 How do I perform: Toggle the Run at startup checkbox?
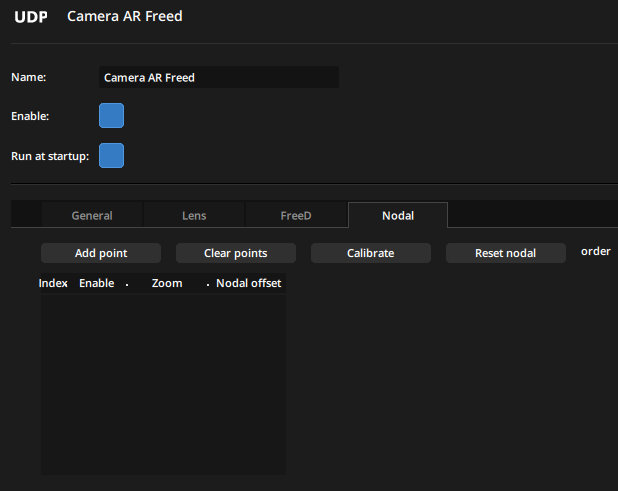111,156
